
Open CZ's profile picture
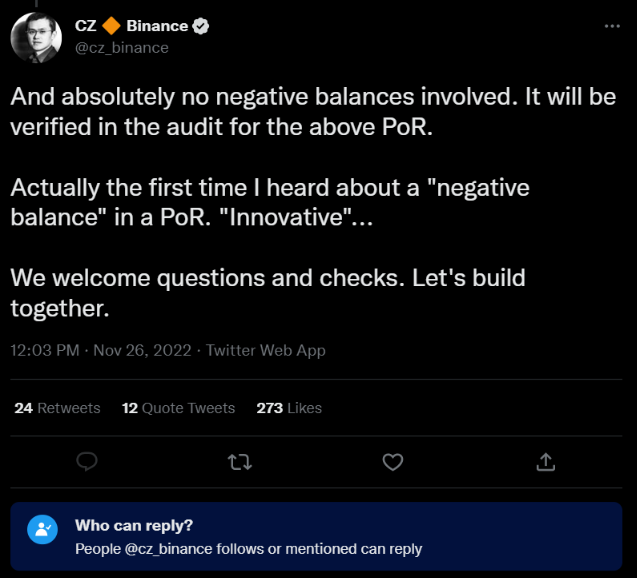[x=37, y=37]
